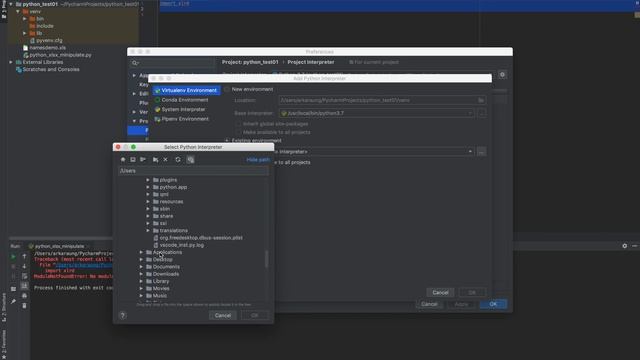Expand the resources folder
The width and height of the screenshot is (640, 360).
click(148, 202)
